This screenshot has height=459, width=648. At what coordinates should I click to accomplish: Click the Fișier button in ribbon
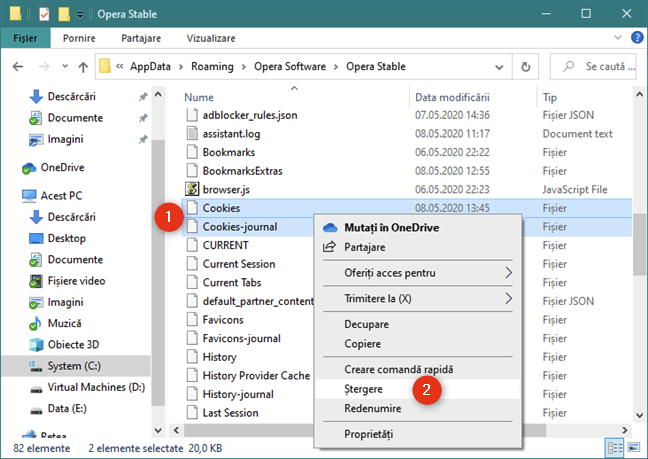(x=26, y=37)
